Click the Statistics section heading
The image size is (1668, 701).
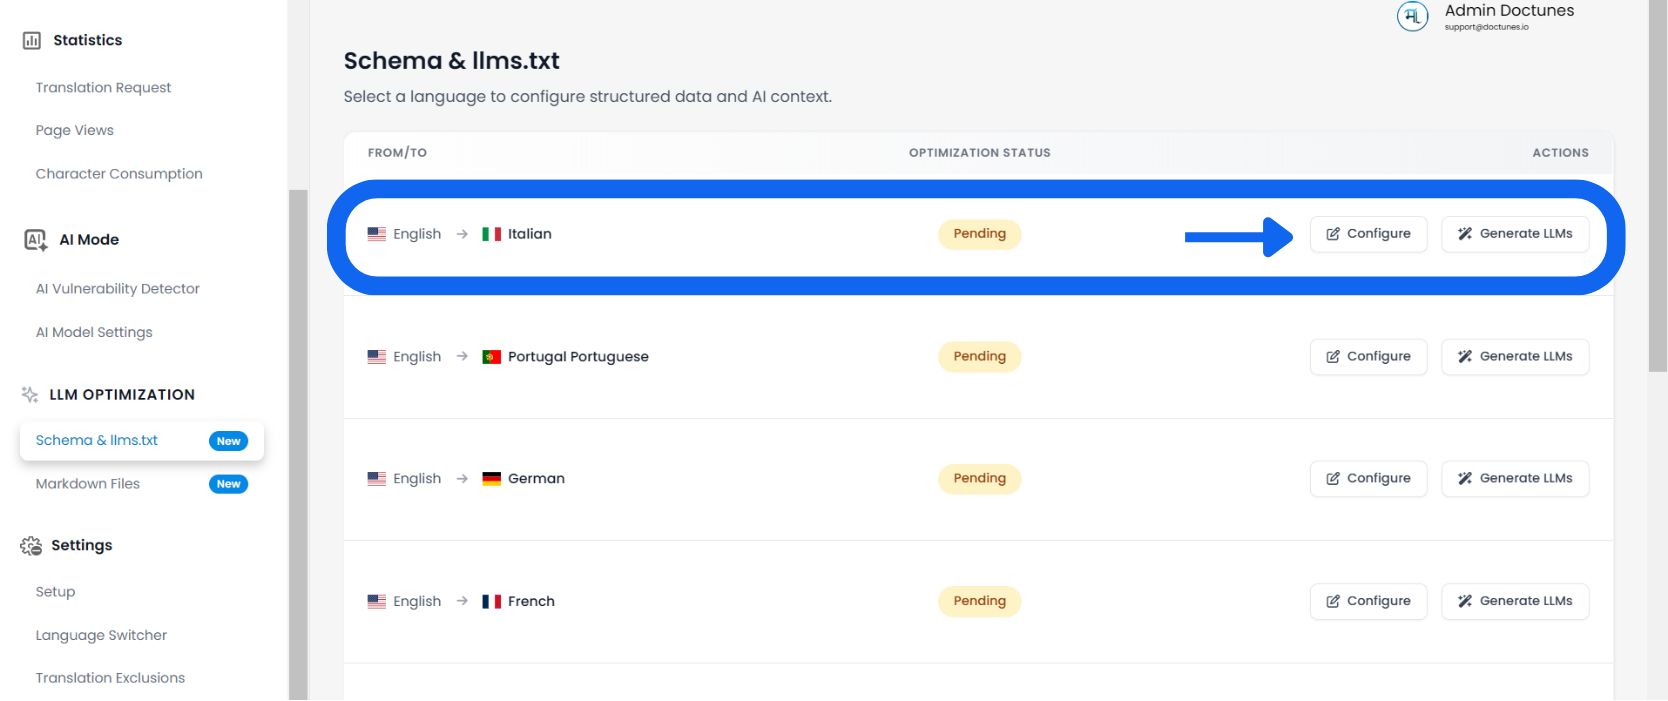pyautogui.click(x=87, y=41)
